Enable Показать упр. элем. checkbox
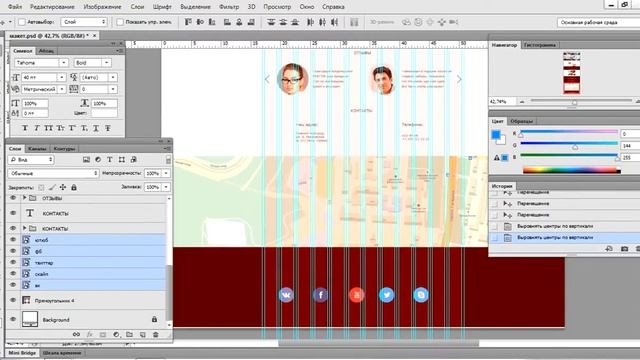The width and height of the screenshot is (640, 360). pyautogui.click(x=120, y=22)
